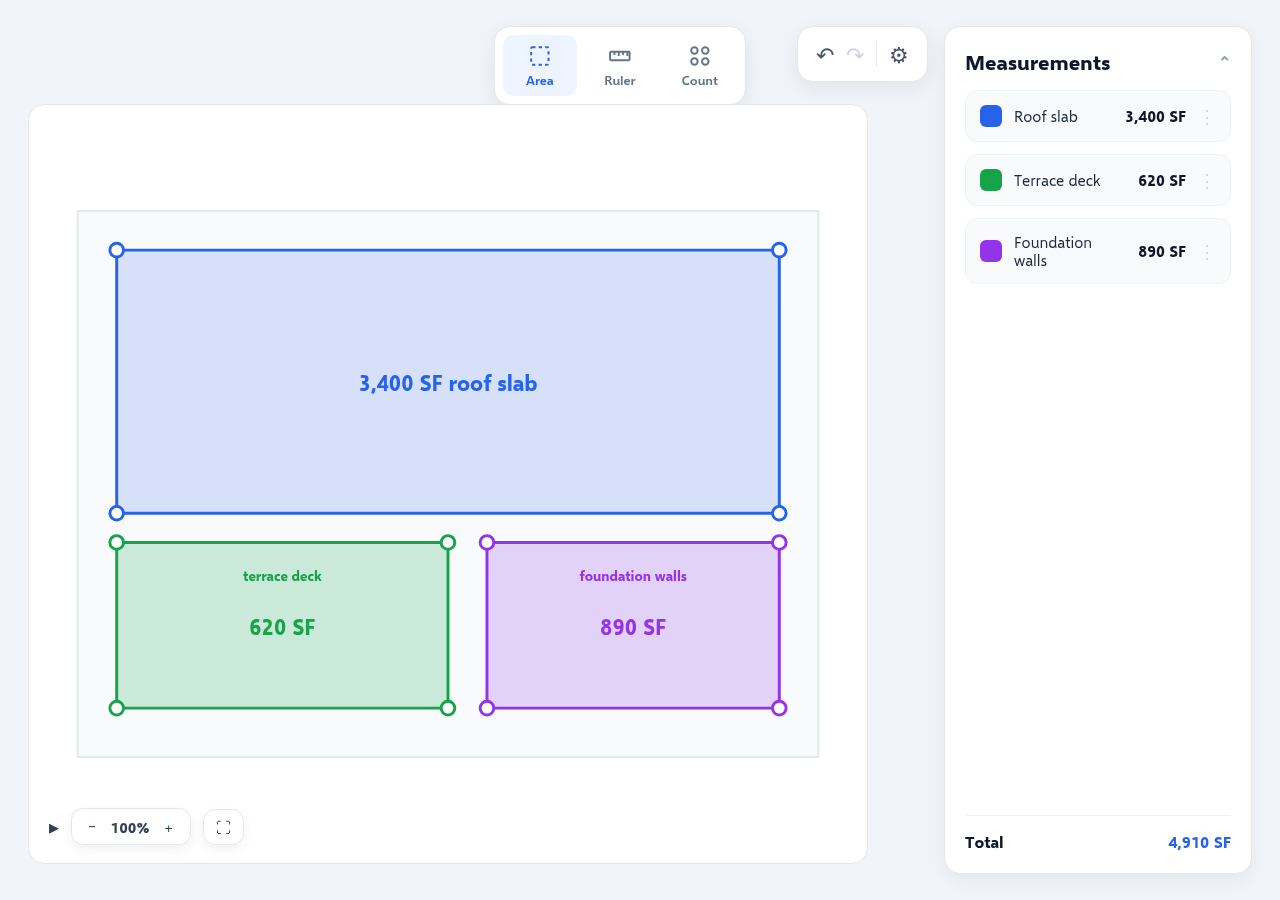The height and width of the screenshot is (900, 1280).
Task: Click the 4,910 SF total value
Action: [x=1199, y=842]
